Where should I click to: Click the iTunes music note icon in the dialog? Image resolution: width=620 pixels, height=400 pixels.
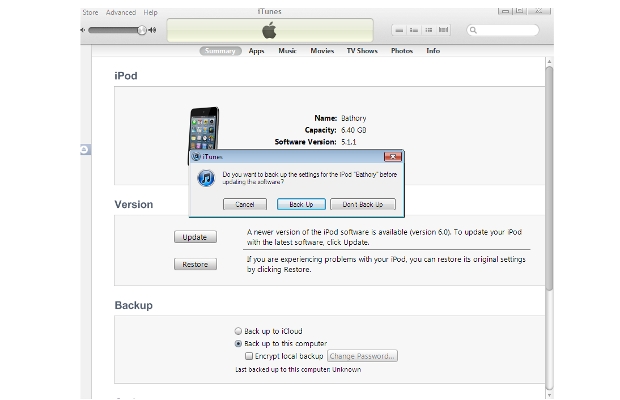[206, 178]
